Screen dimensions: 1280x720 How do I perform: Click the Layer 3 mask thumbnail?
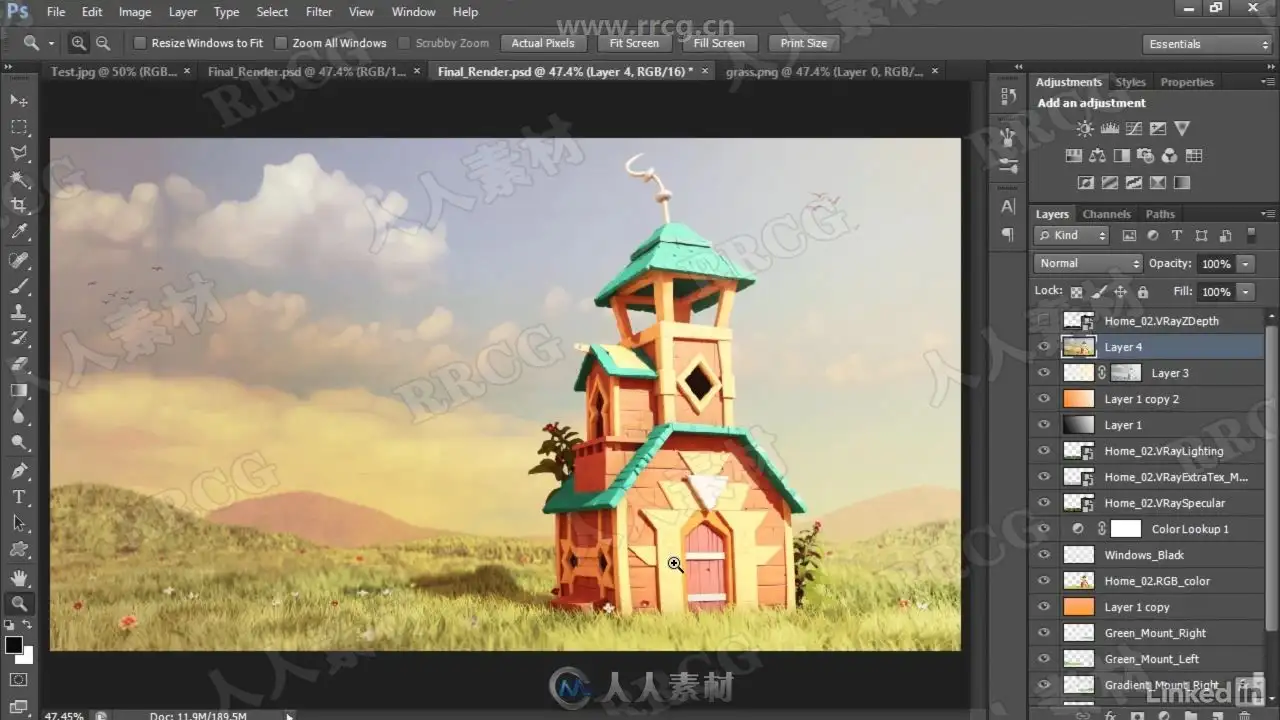pyautogui.click(x=1126, y=372)
